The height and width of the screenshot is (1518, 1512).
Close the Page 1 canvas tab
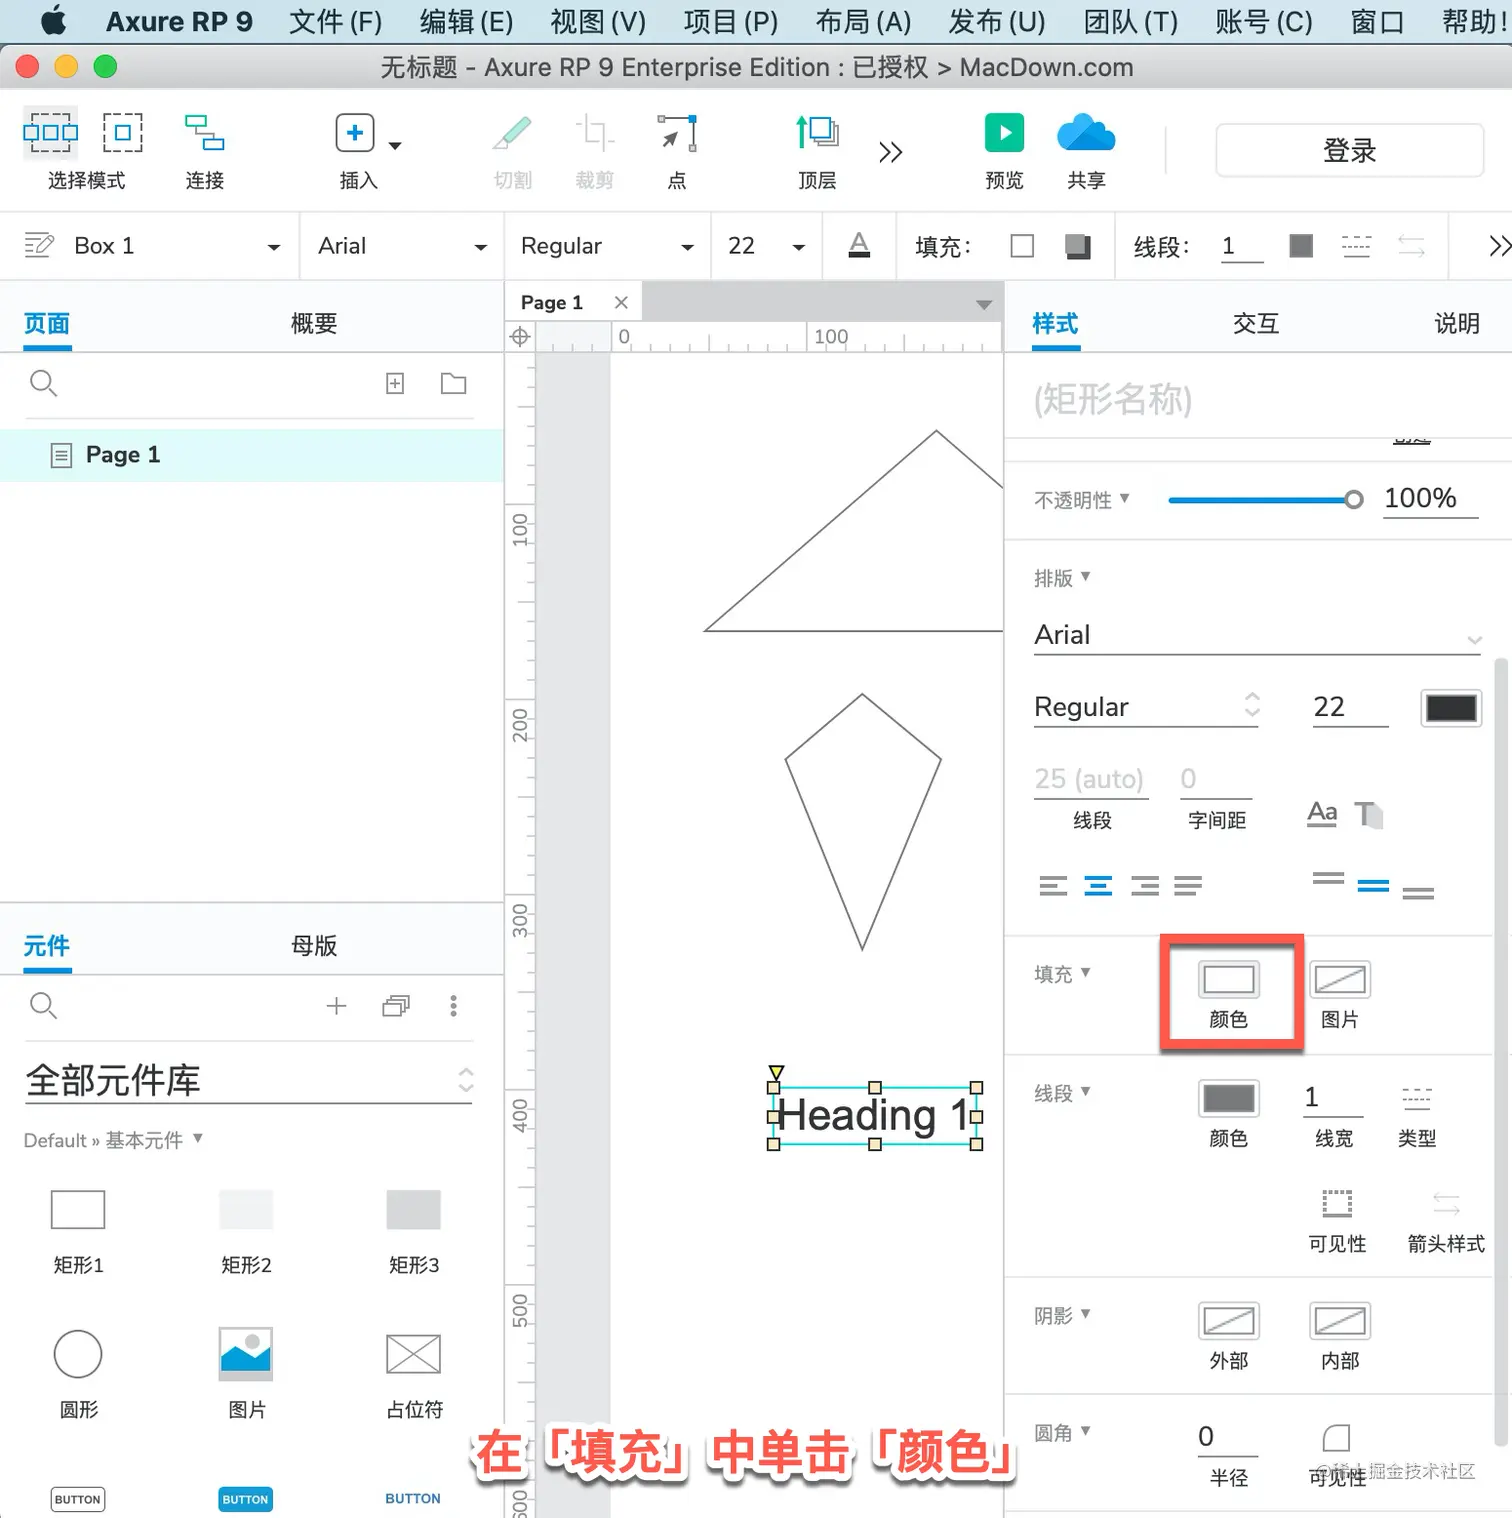(x=621, y=302)
